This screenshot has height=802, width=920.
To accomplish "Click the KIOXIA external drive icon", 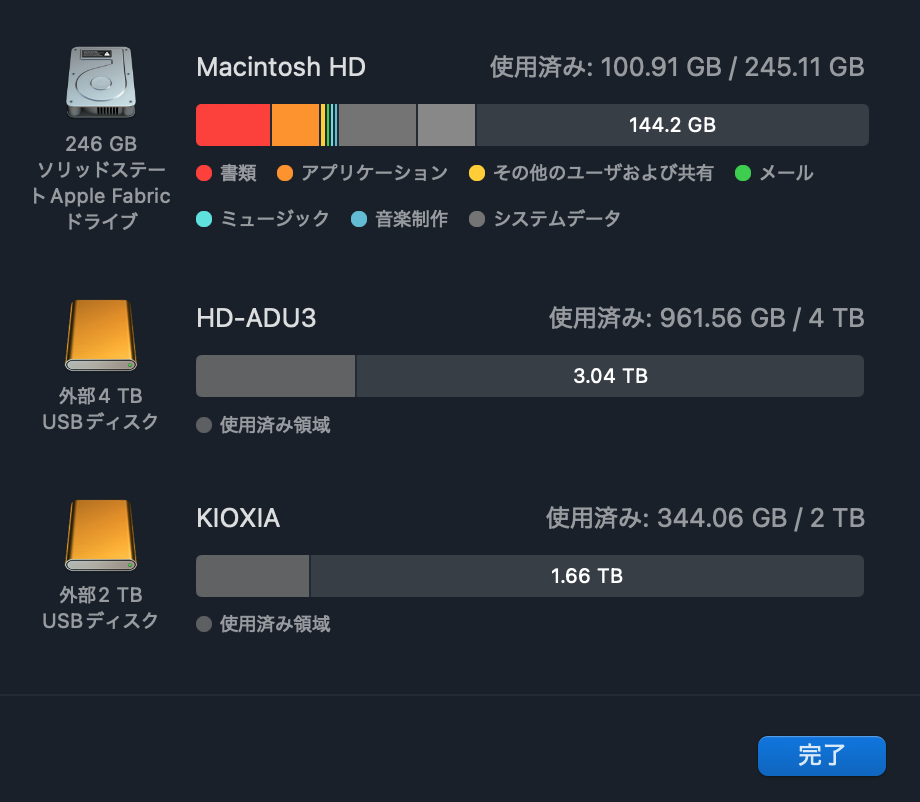I will (x=100, y=533).
